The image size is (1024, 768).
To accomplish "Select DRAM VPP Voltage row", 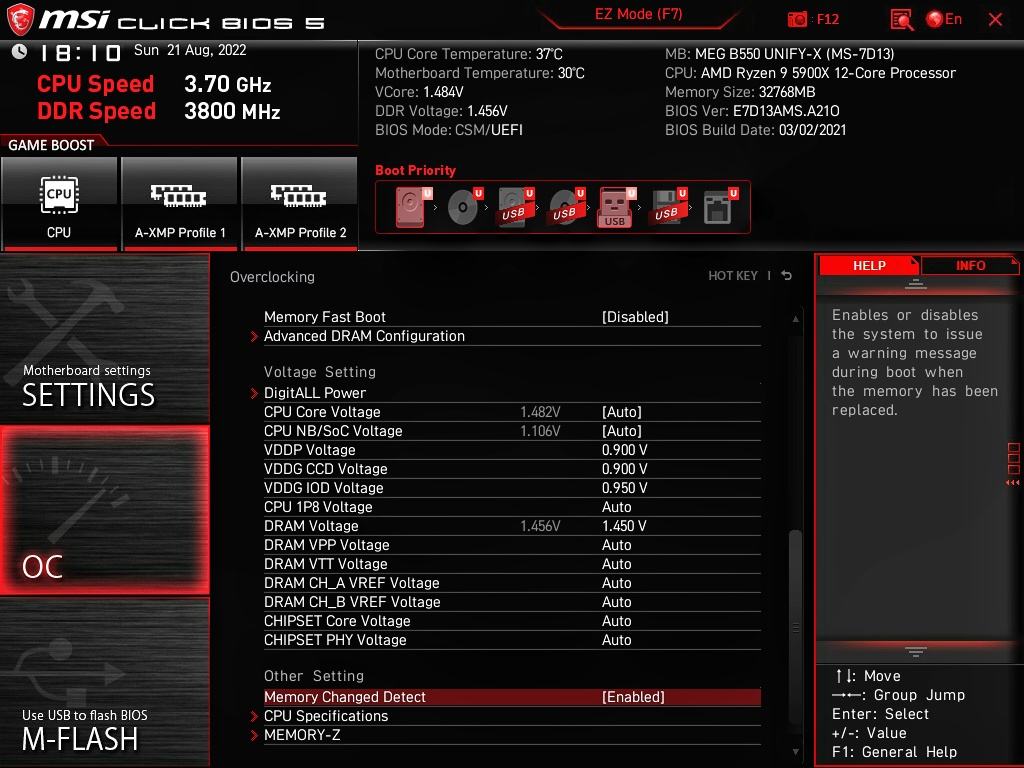I will coord(512,545).
